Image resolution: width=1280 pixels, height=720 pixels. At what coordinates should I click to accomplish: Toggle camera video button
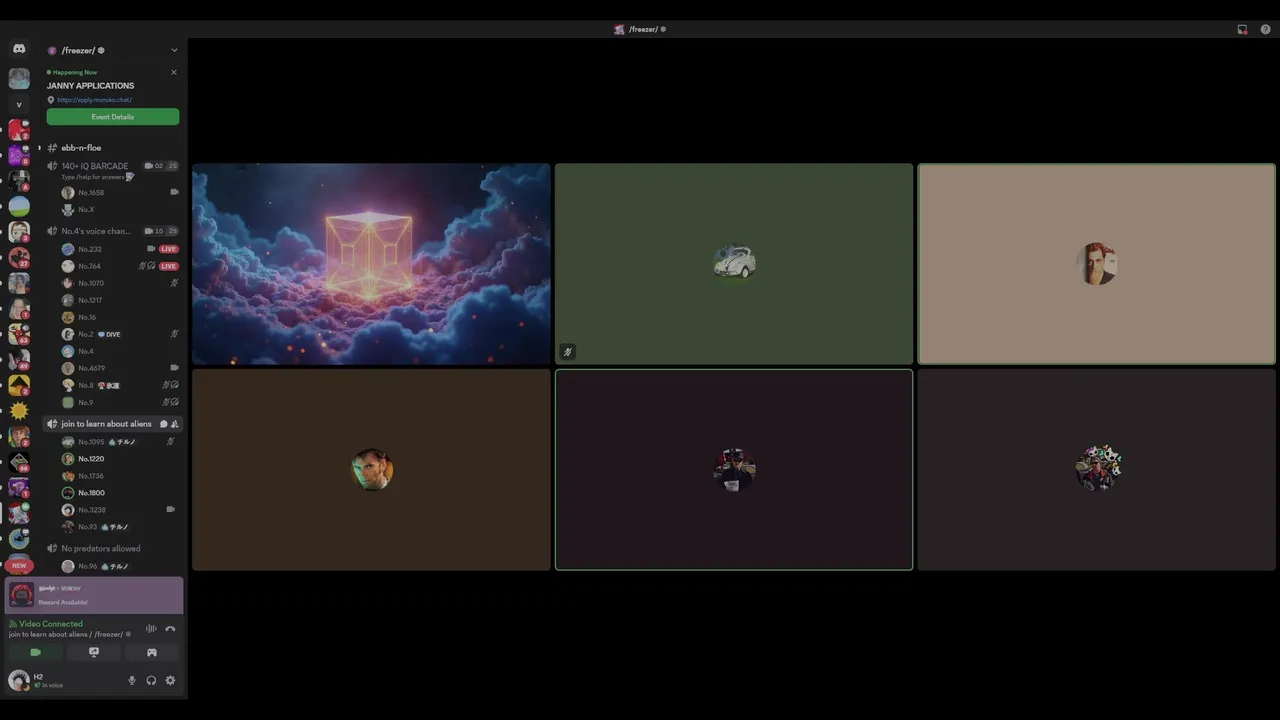pos(36,652)
